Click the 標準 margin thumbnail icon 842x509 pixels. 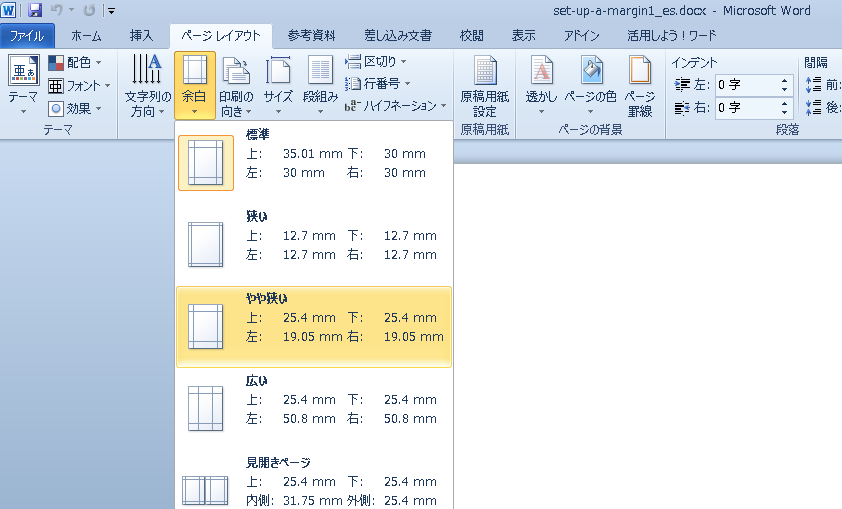[206, 163]
